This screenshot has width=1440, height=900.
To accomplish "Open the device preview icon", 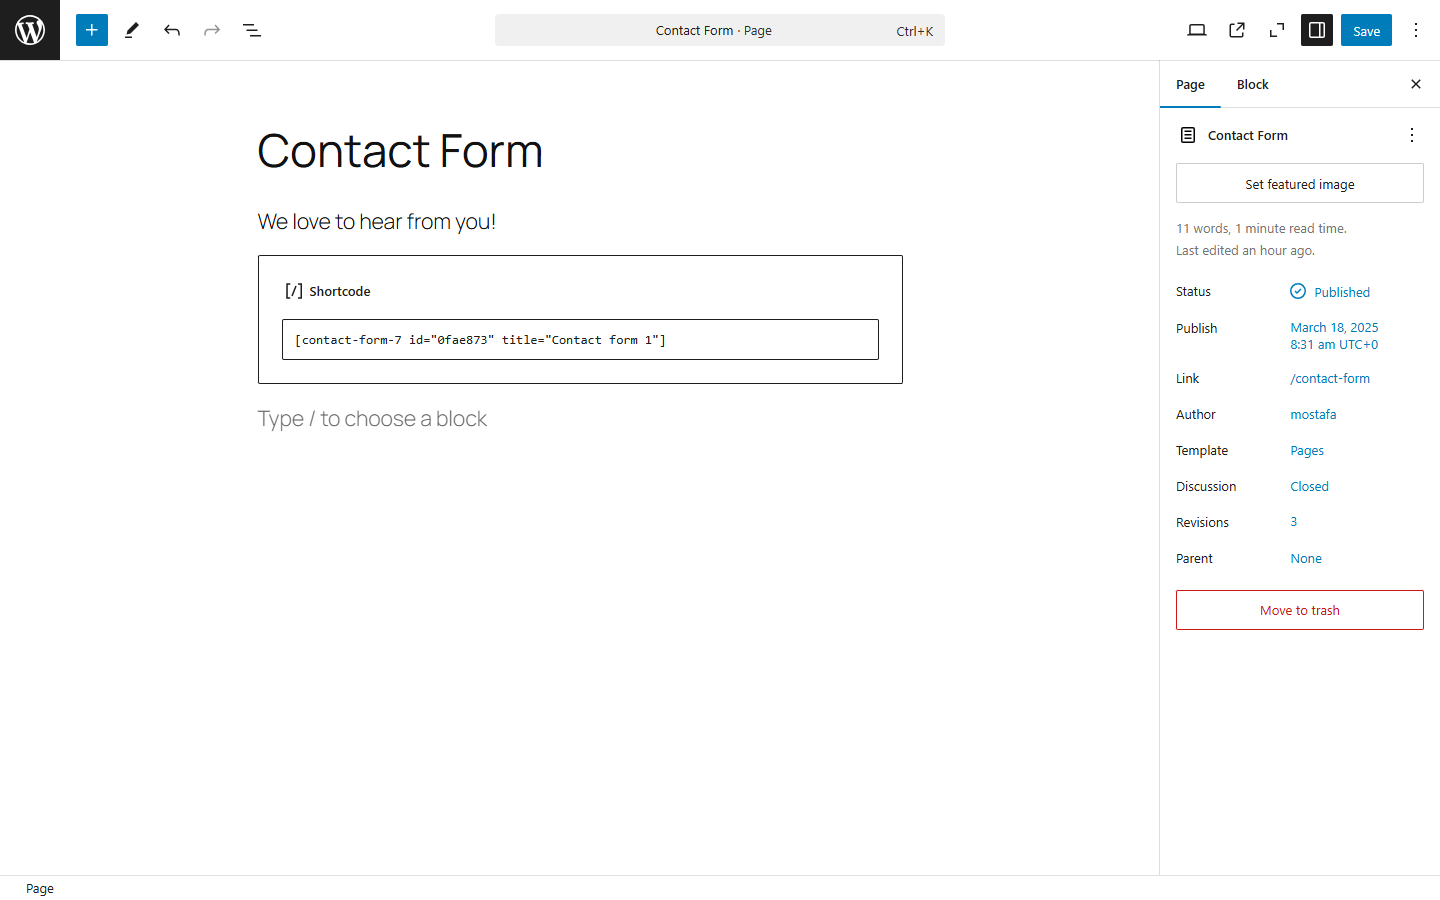I will coord(1196,30).
